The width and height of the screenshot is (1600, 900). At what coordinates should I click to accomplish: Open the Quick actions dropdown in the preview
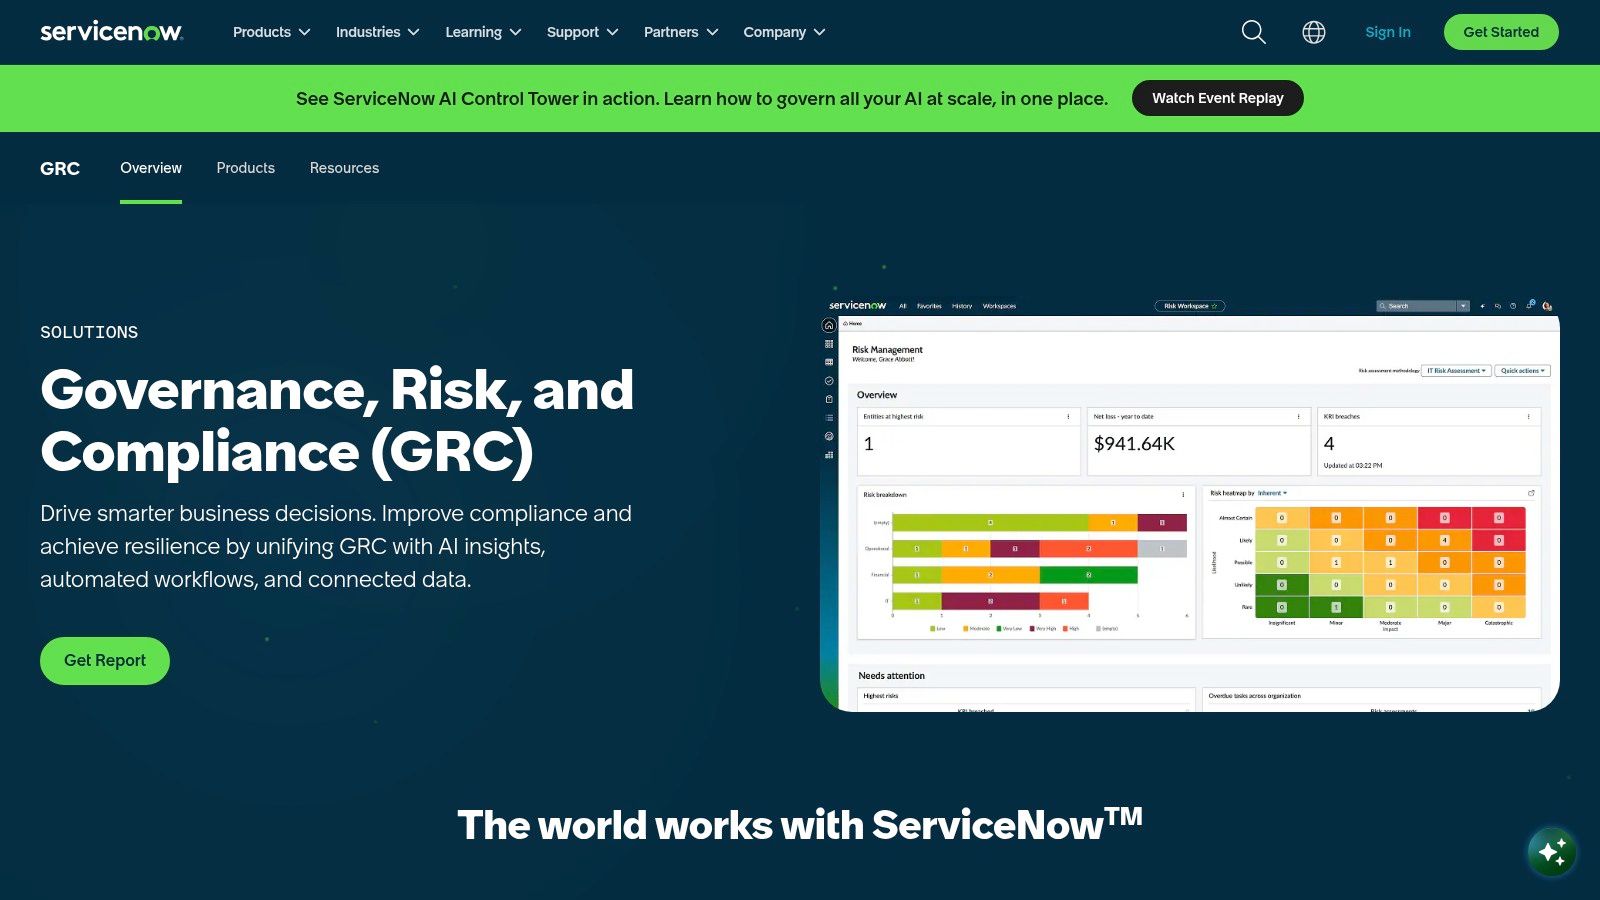1522,371
